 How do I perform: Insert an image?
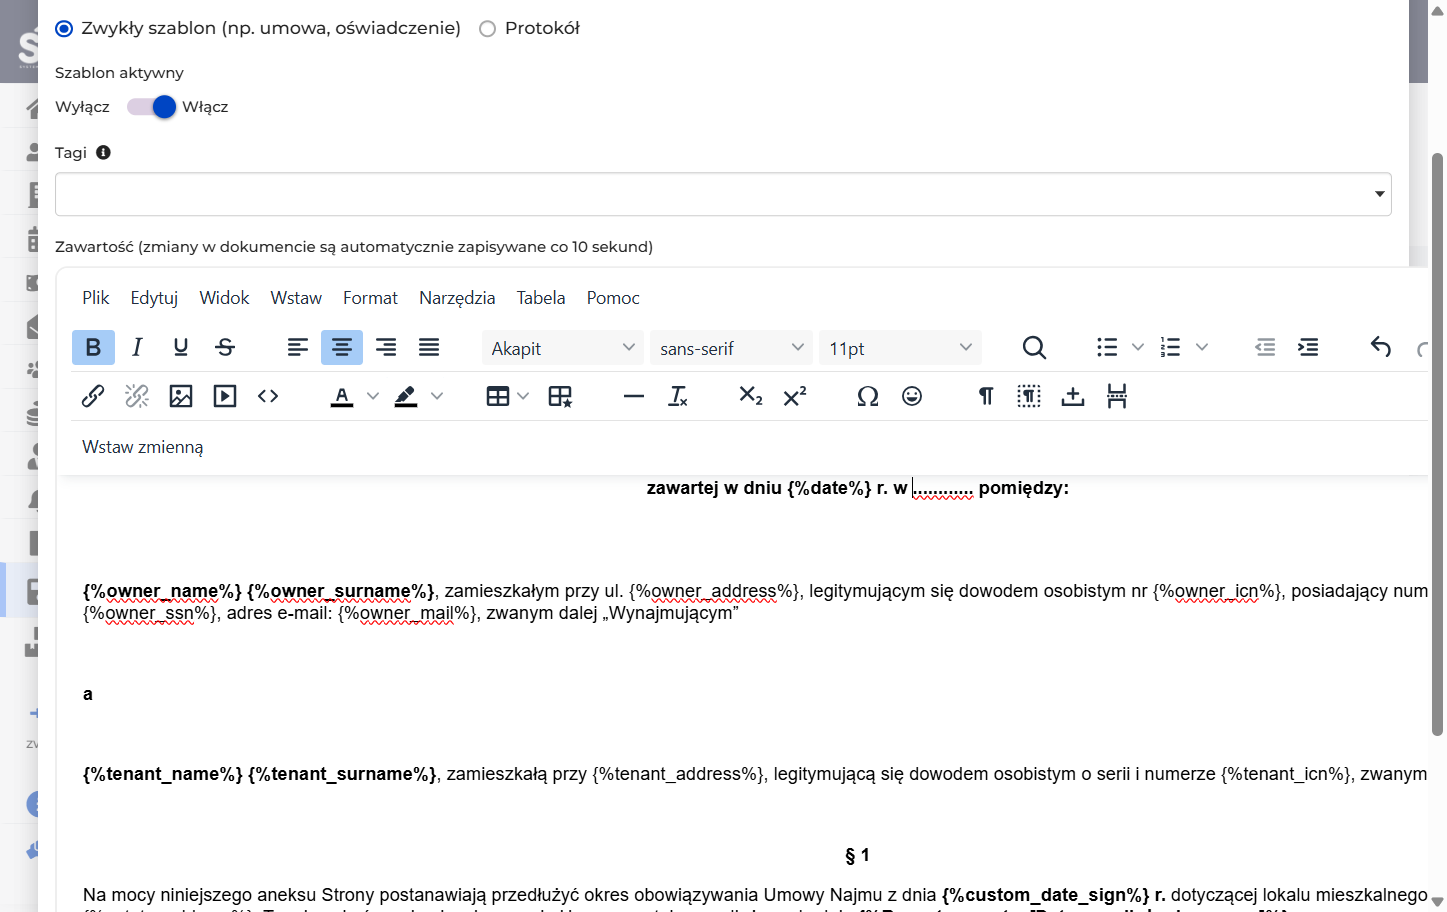click(x=181, y=396)
